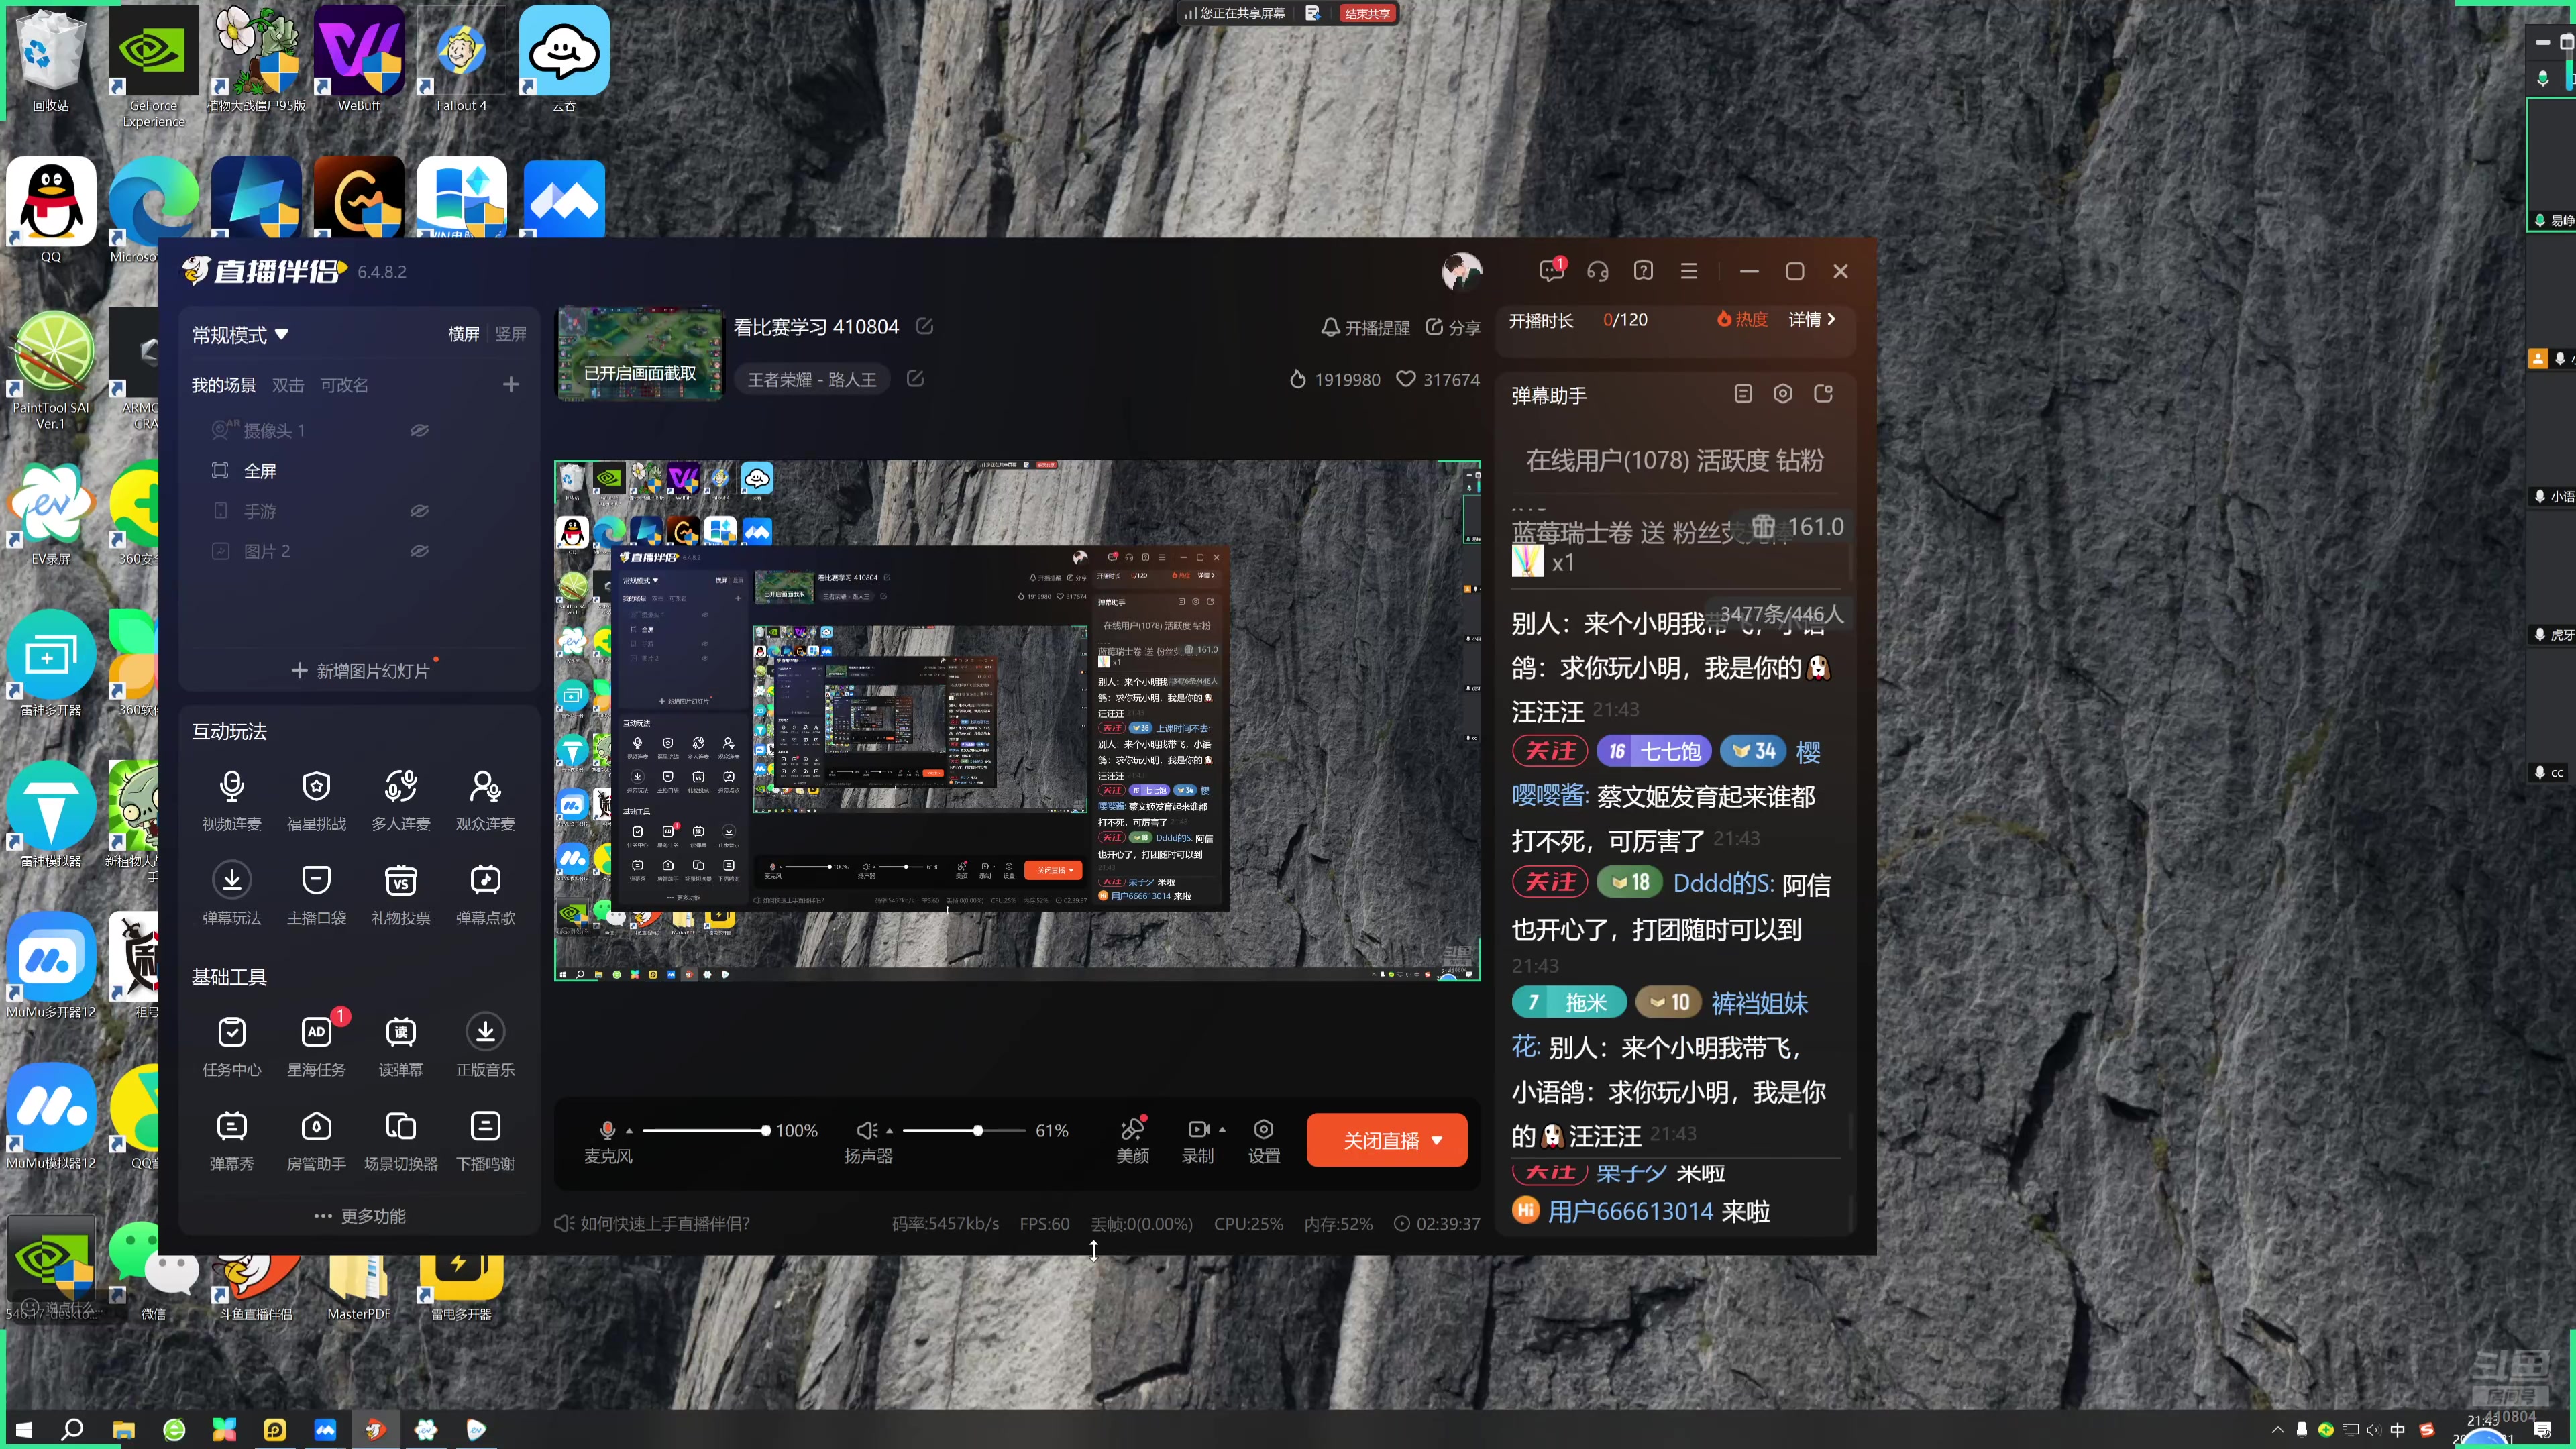Open the 礼物投票 gift vote icon

(x=400, y=894)
